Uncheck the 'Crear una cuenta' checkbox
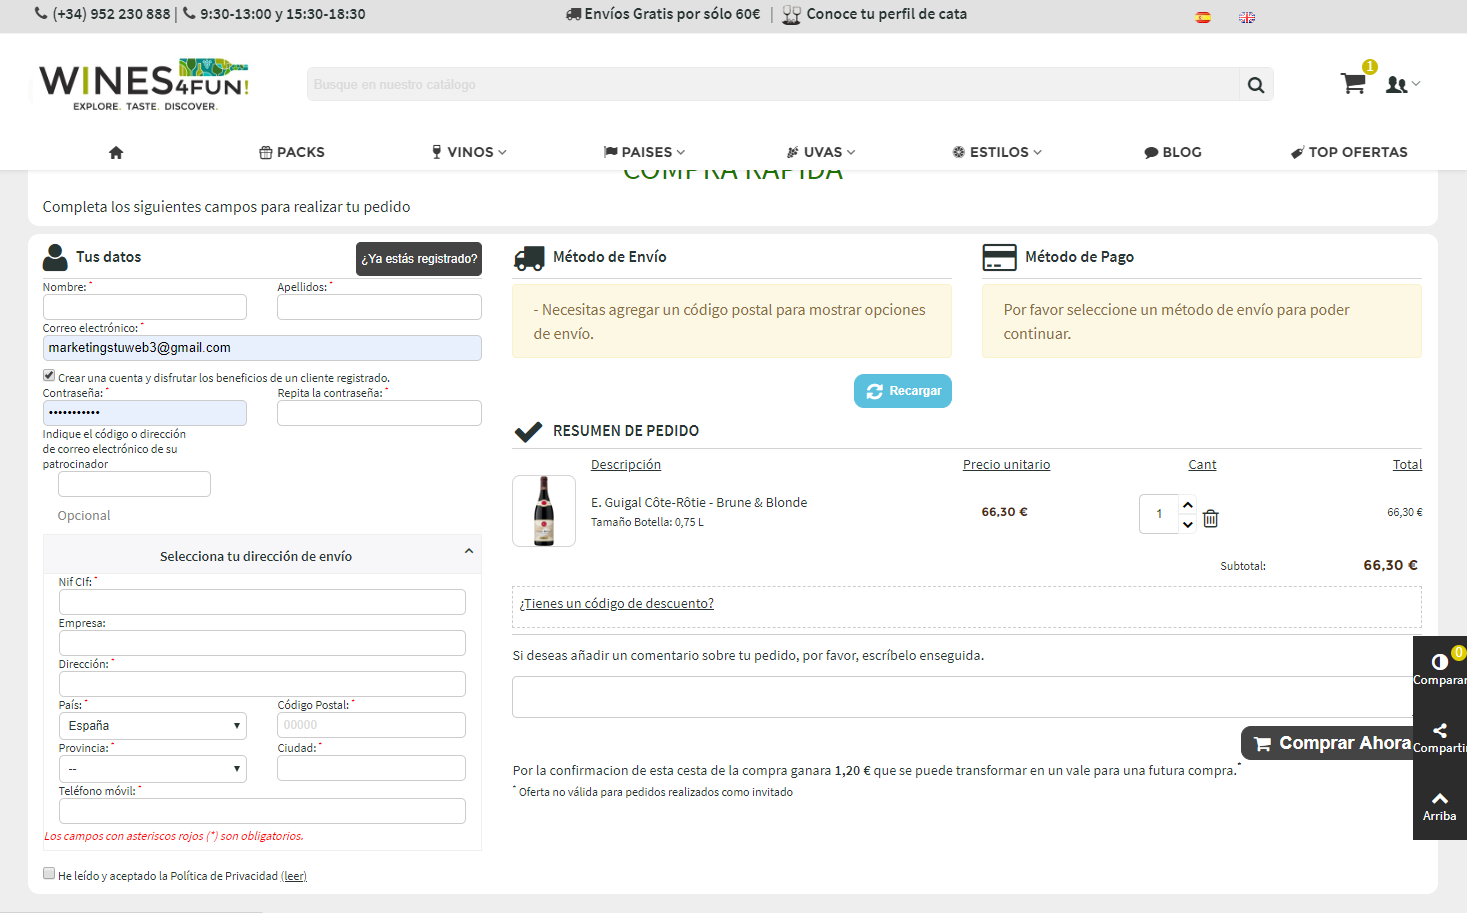This screenshot has height=913, width=1467. (x=49, y=376)
